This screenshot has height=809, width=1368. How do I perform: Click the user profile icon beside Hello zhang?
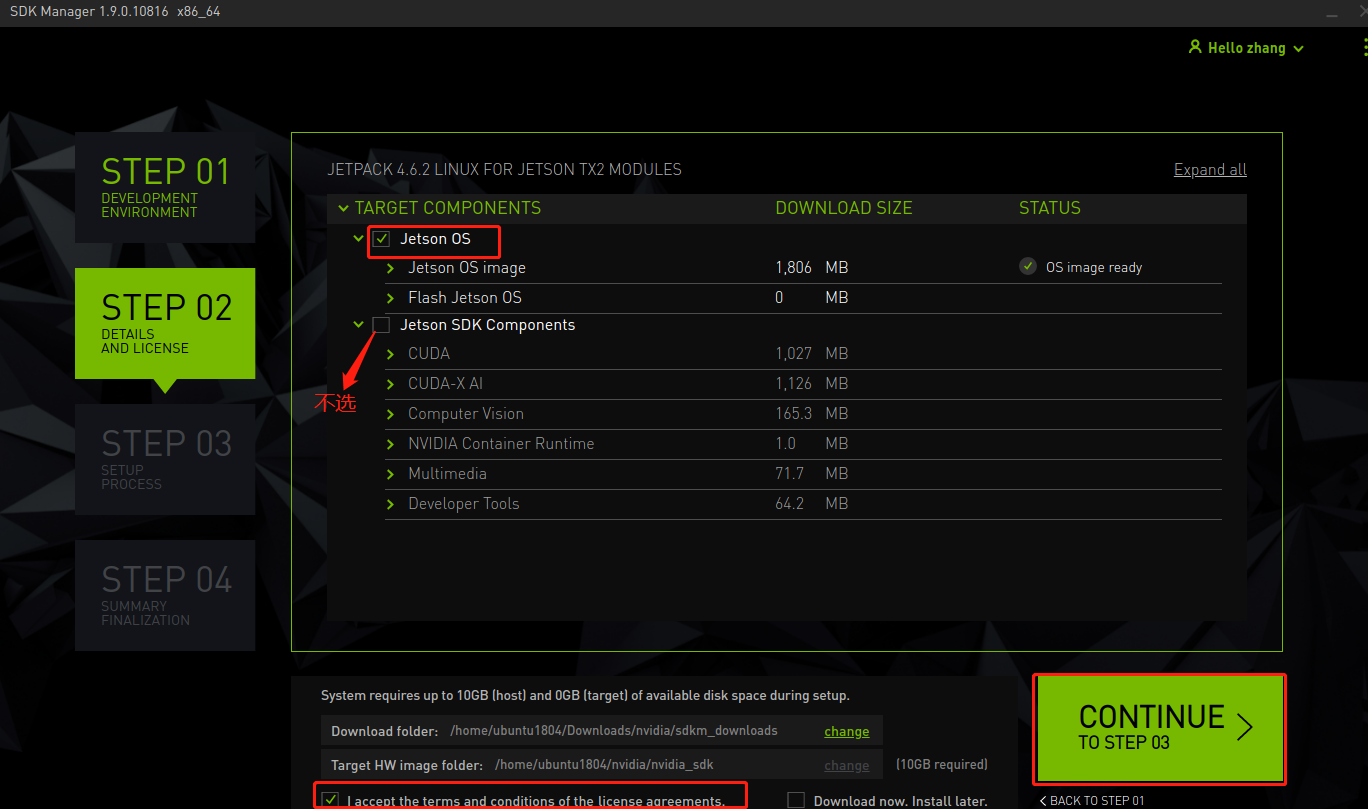[1194, 47]
